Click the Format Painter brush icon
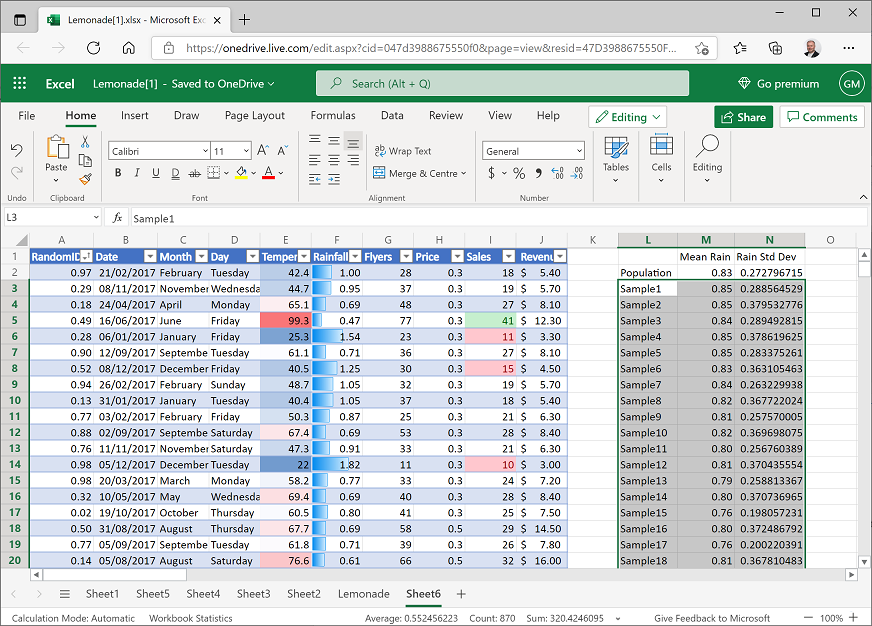 click(x=85, y=178)
